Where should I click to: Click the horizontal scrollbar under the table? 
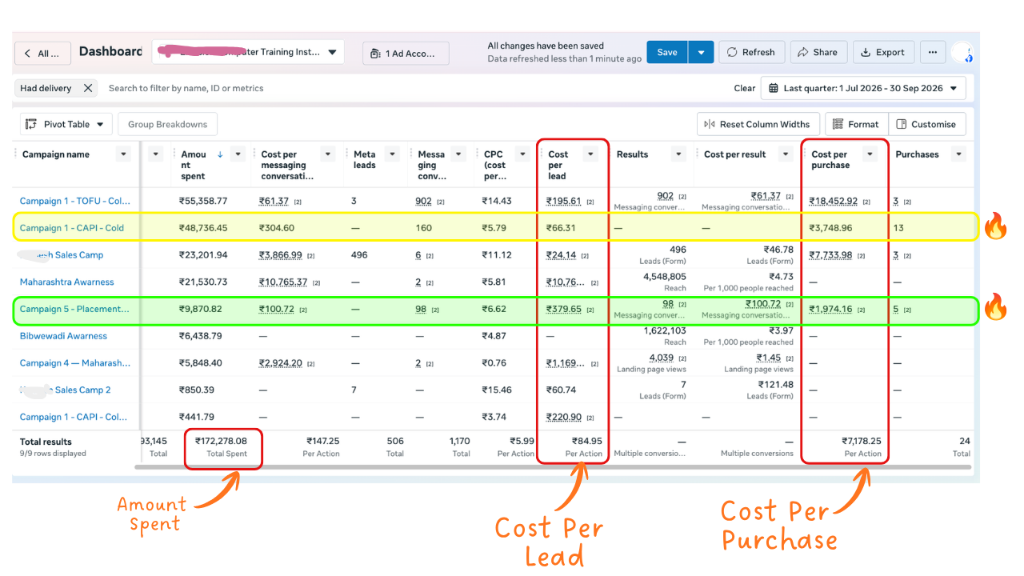pos(552,467)
